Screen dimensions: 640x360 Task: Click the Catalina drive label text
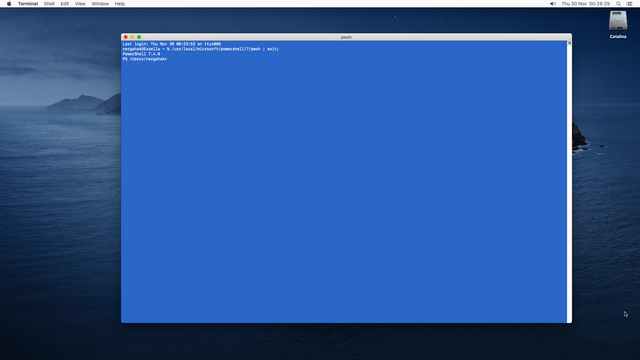point(618,37)
